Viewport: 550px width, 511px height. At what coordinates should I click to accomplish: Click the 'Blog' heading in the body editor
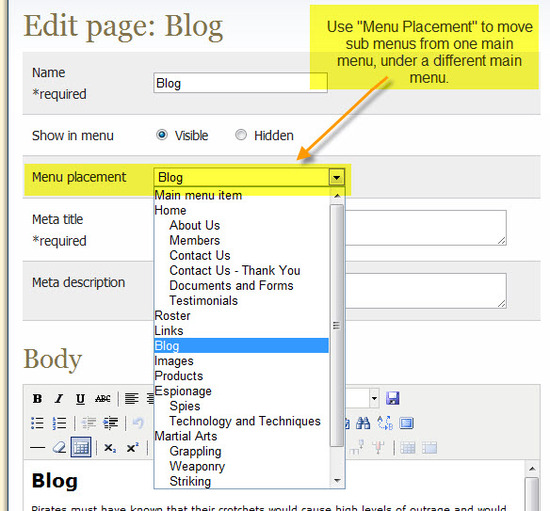tap(54, 480)
